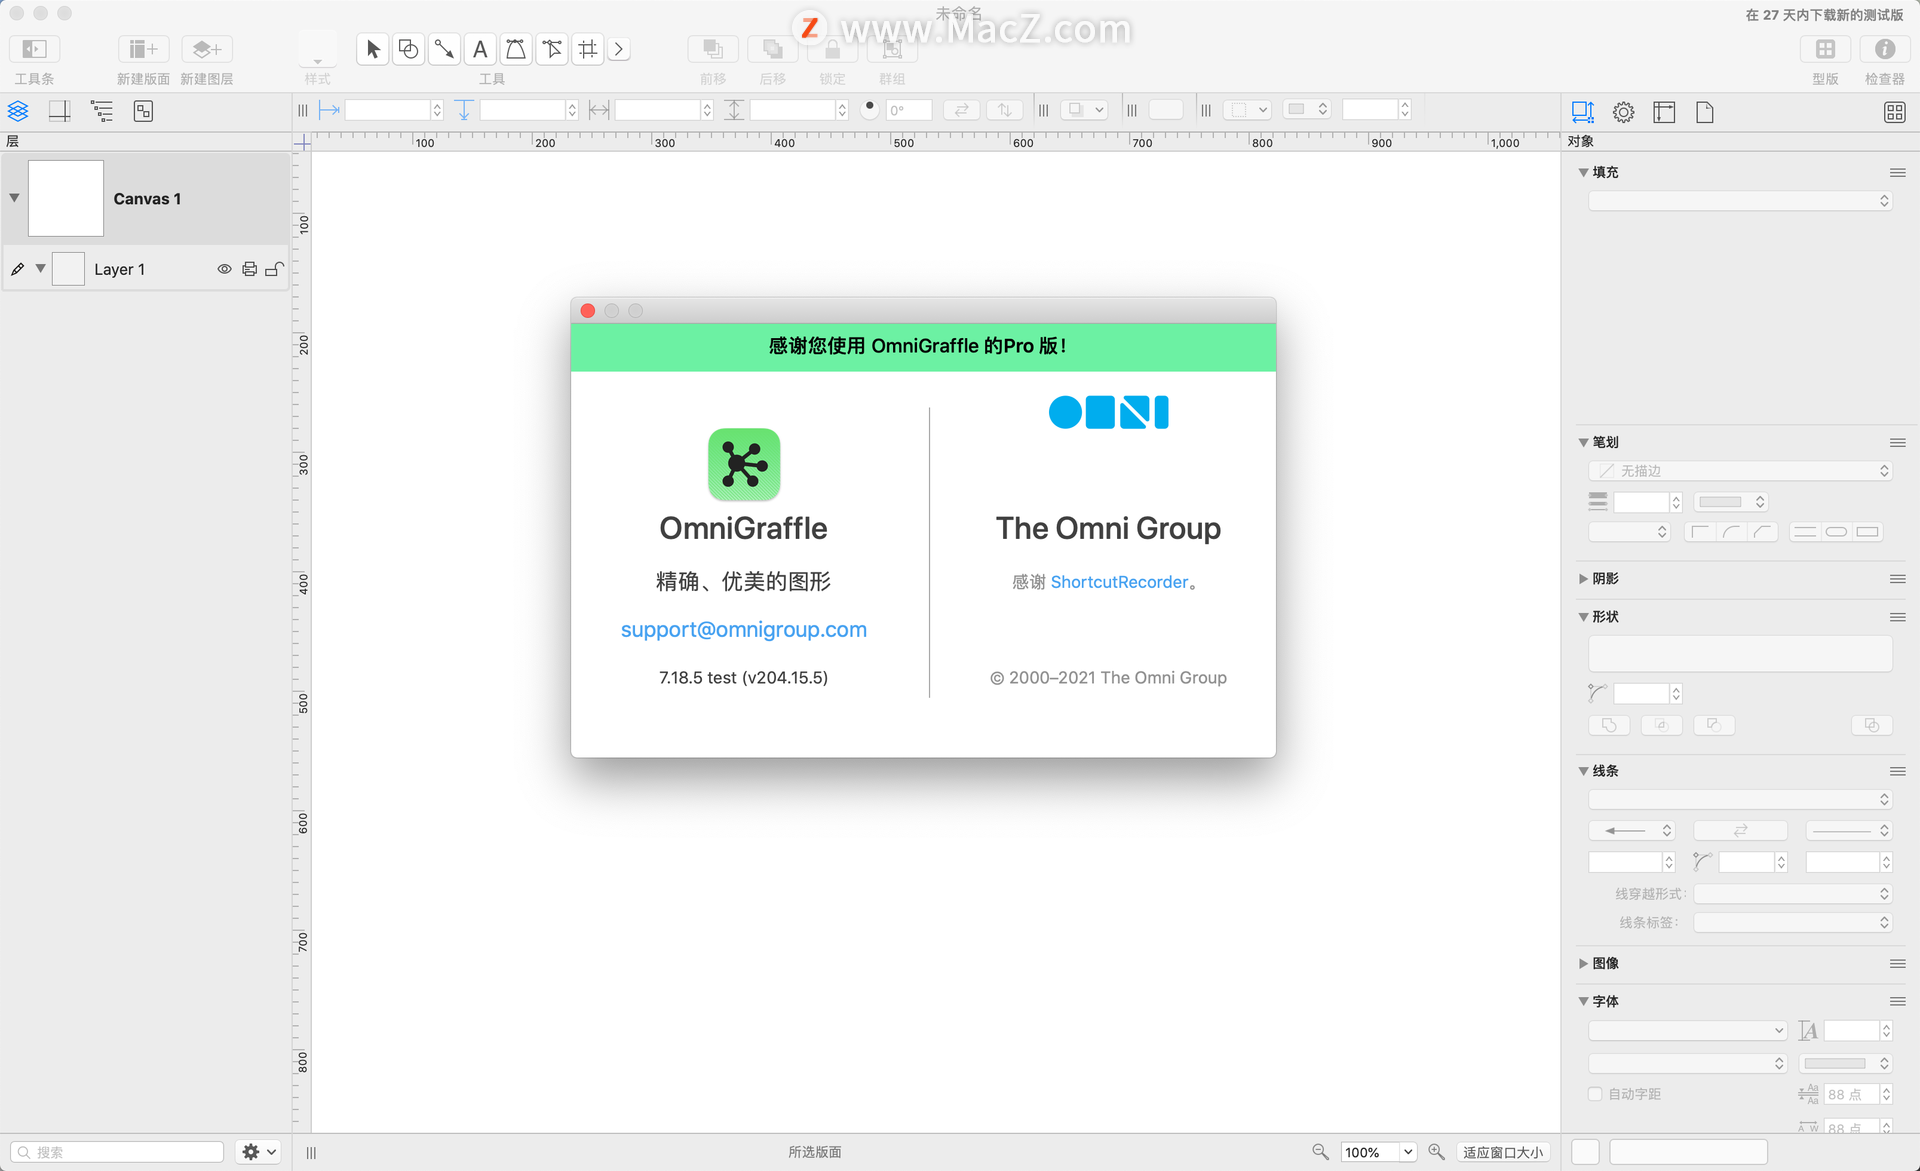Image resolution: width=1920 pixels, height=1171 pixels.
Task: Switch to the selection sidebar tab
Action: pyautogui.click(x=143, y=111)
